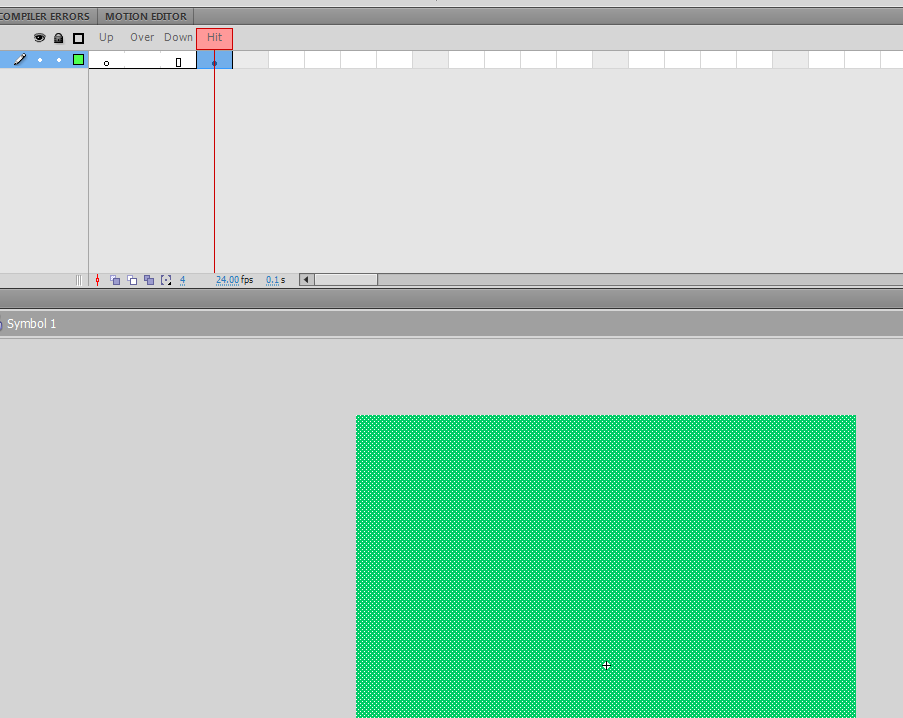
Task: Select the Up frame label
Action: point(106,37)
